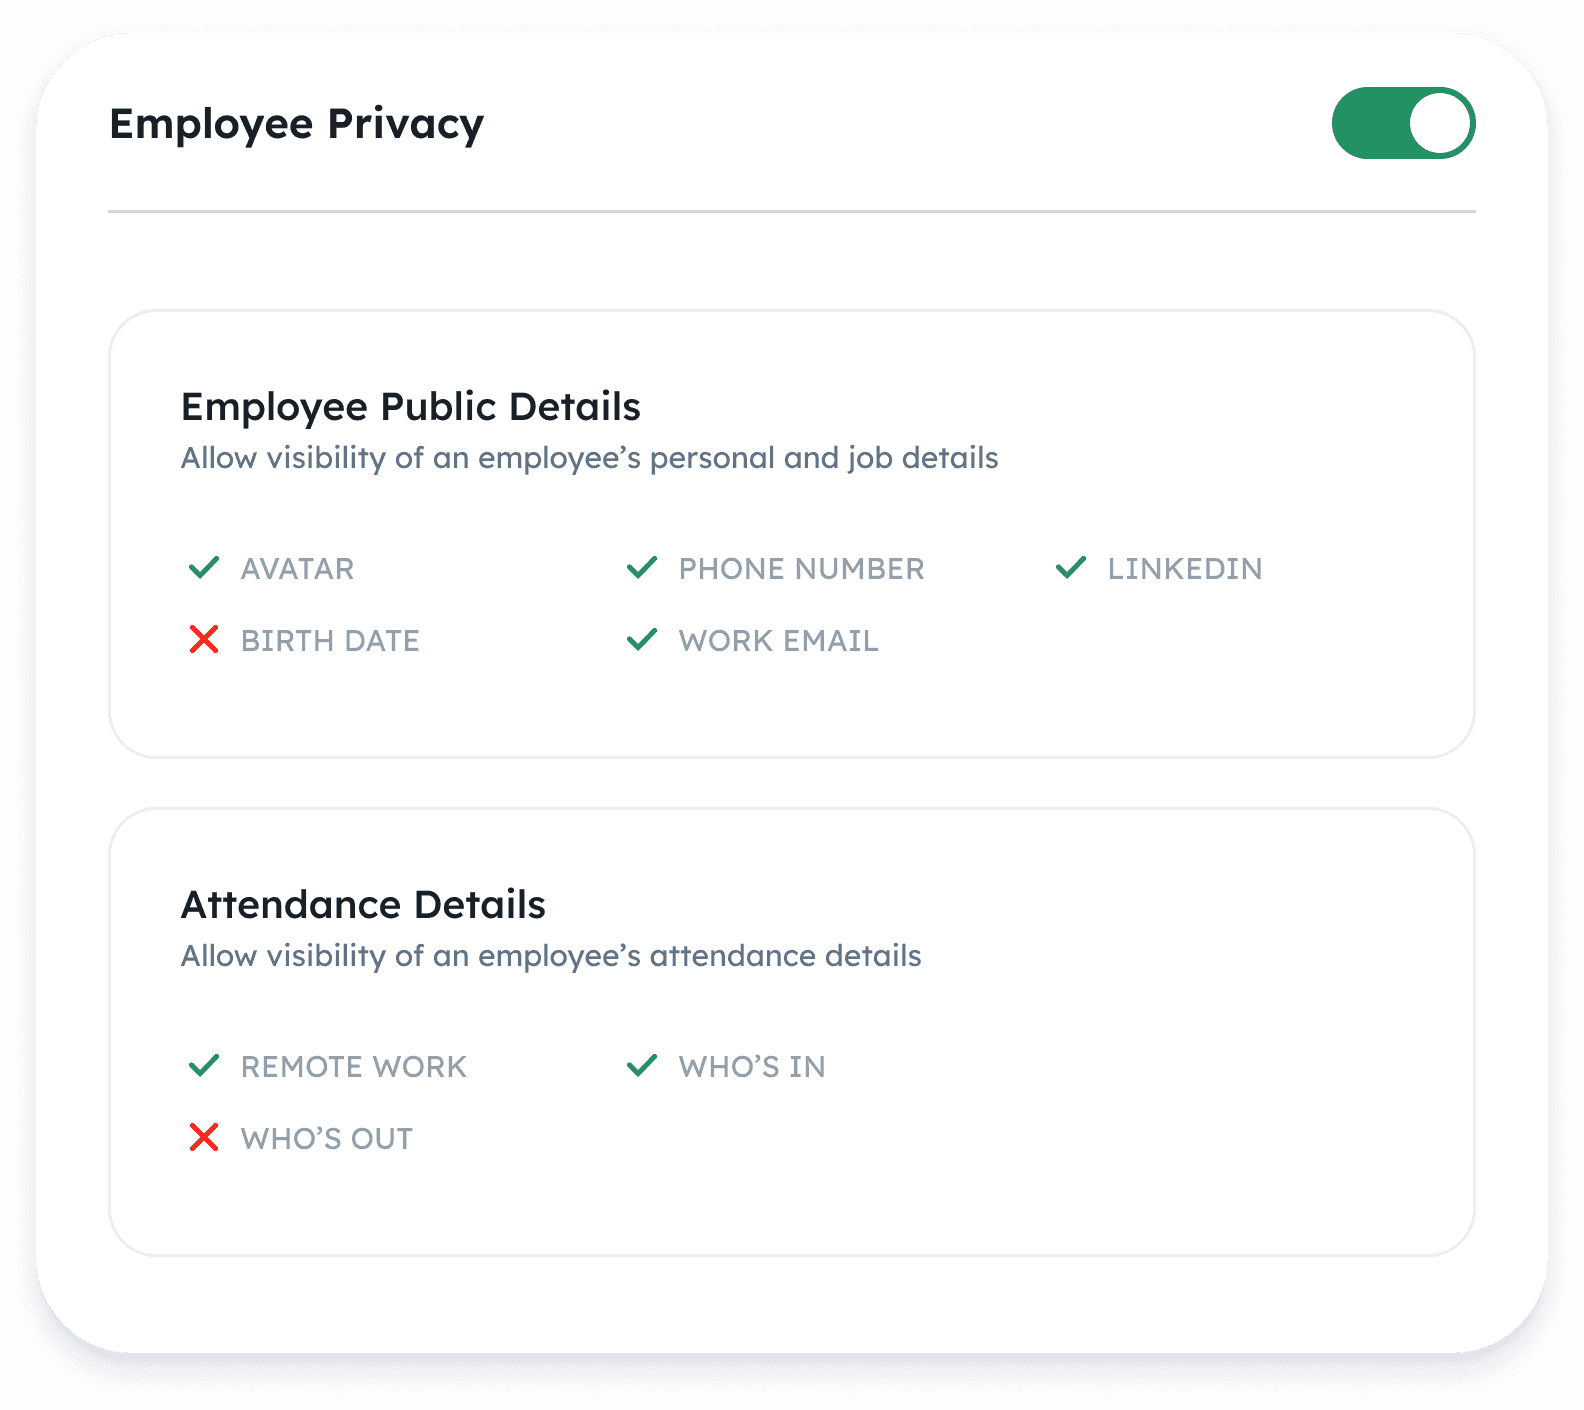Select the WORK EMAIL label
Image resolution: width=1584 pixels, height=1410 pixels.
pyautogui.click(x=779, y=641)
